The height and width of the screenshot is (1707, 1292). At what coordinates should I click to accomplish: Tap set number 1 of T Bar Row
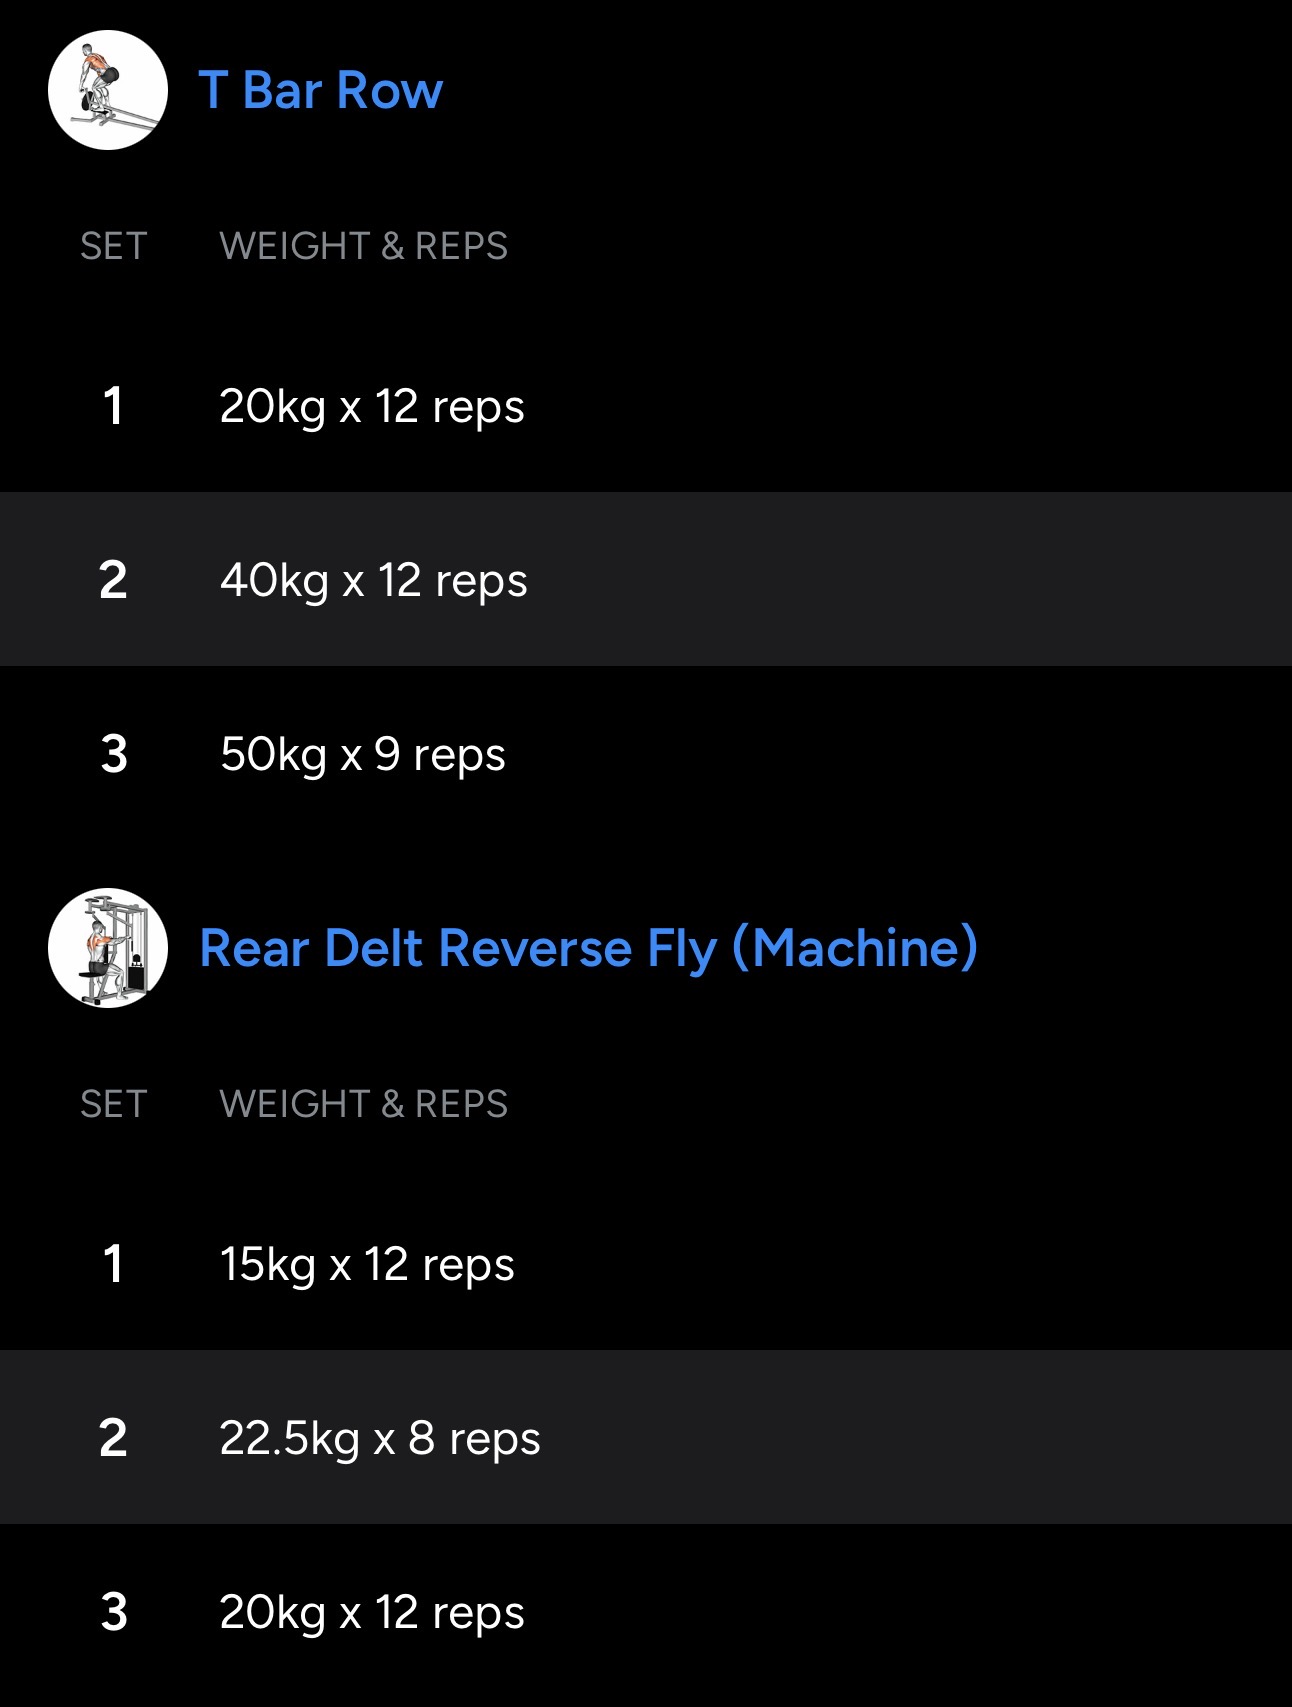coord(113,407)
